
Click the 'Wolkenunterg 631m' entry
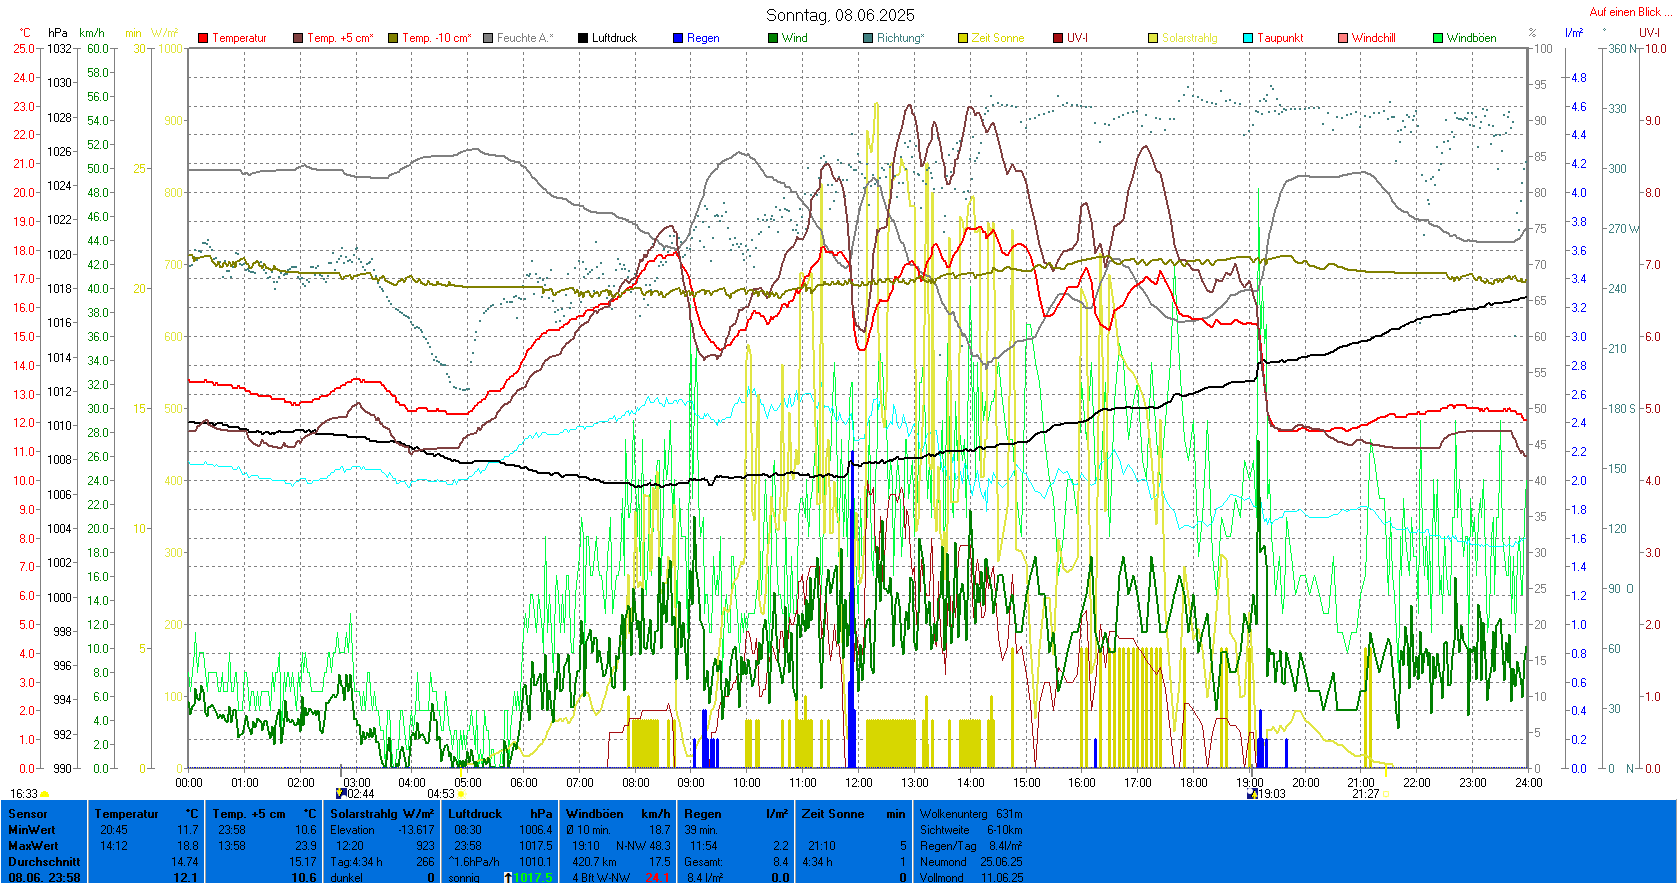click(971, 814)
